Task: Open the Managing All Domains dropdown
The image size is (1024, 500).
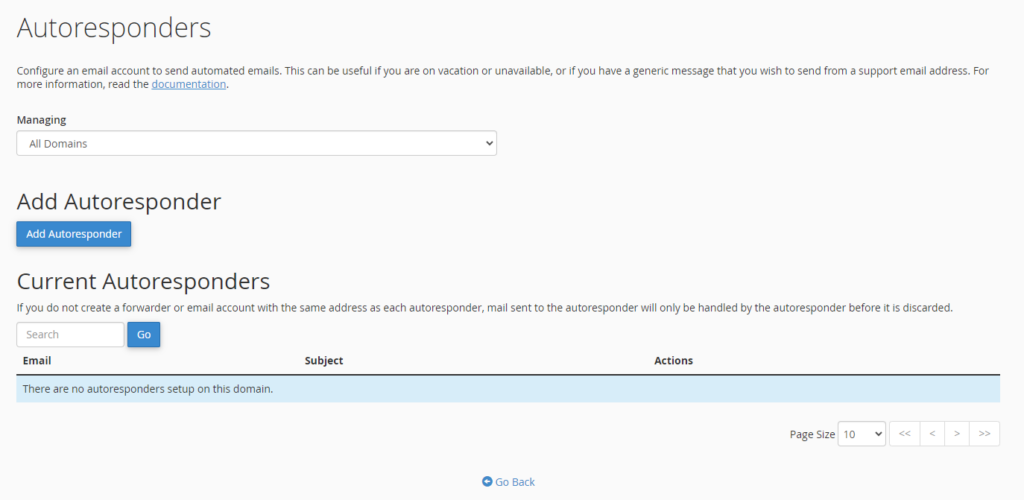Action: [257, 144]
